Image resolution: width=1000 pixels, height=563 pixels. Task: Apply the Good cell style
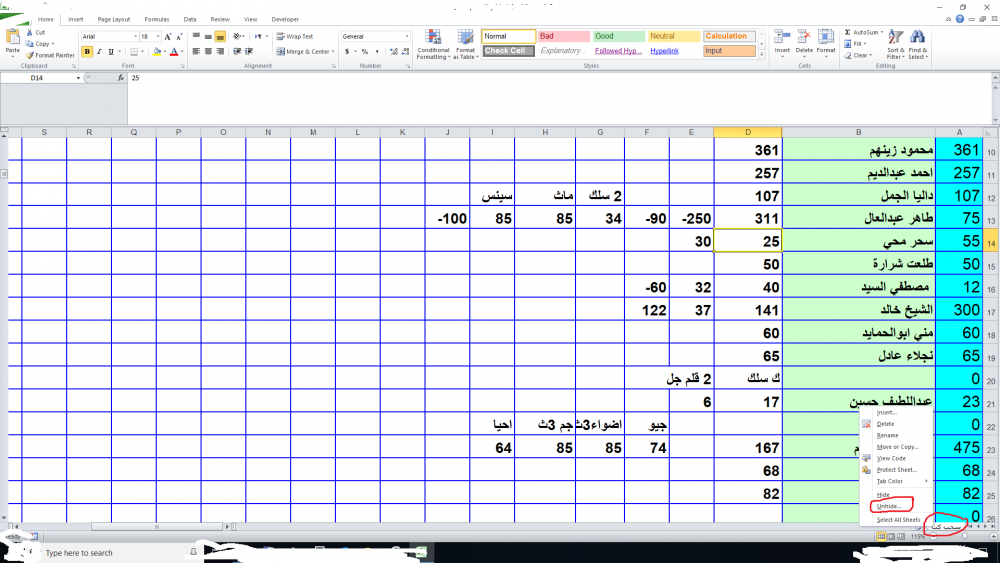coord(619,36)
